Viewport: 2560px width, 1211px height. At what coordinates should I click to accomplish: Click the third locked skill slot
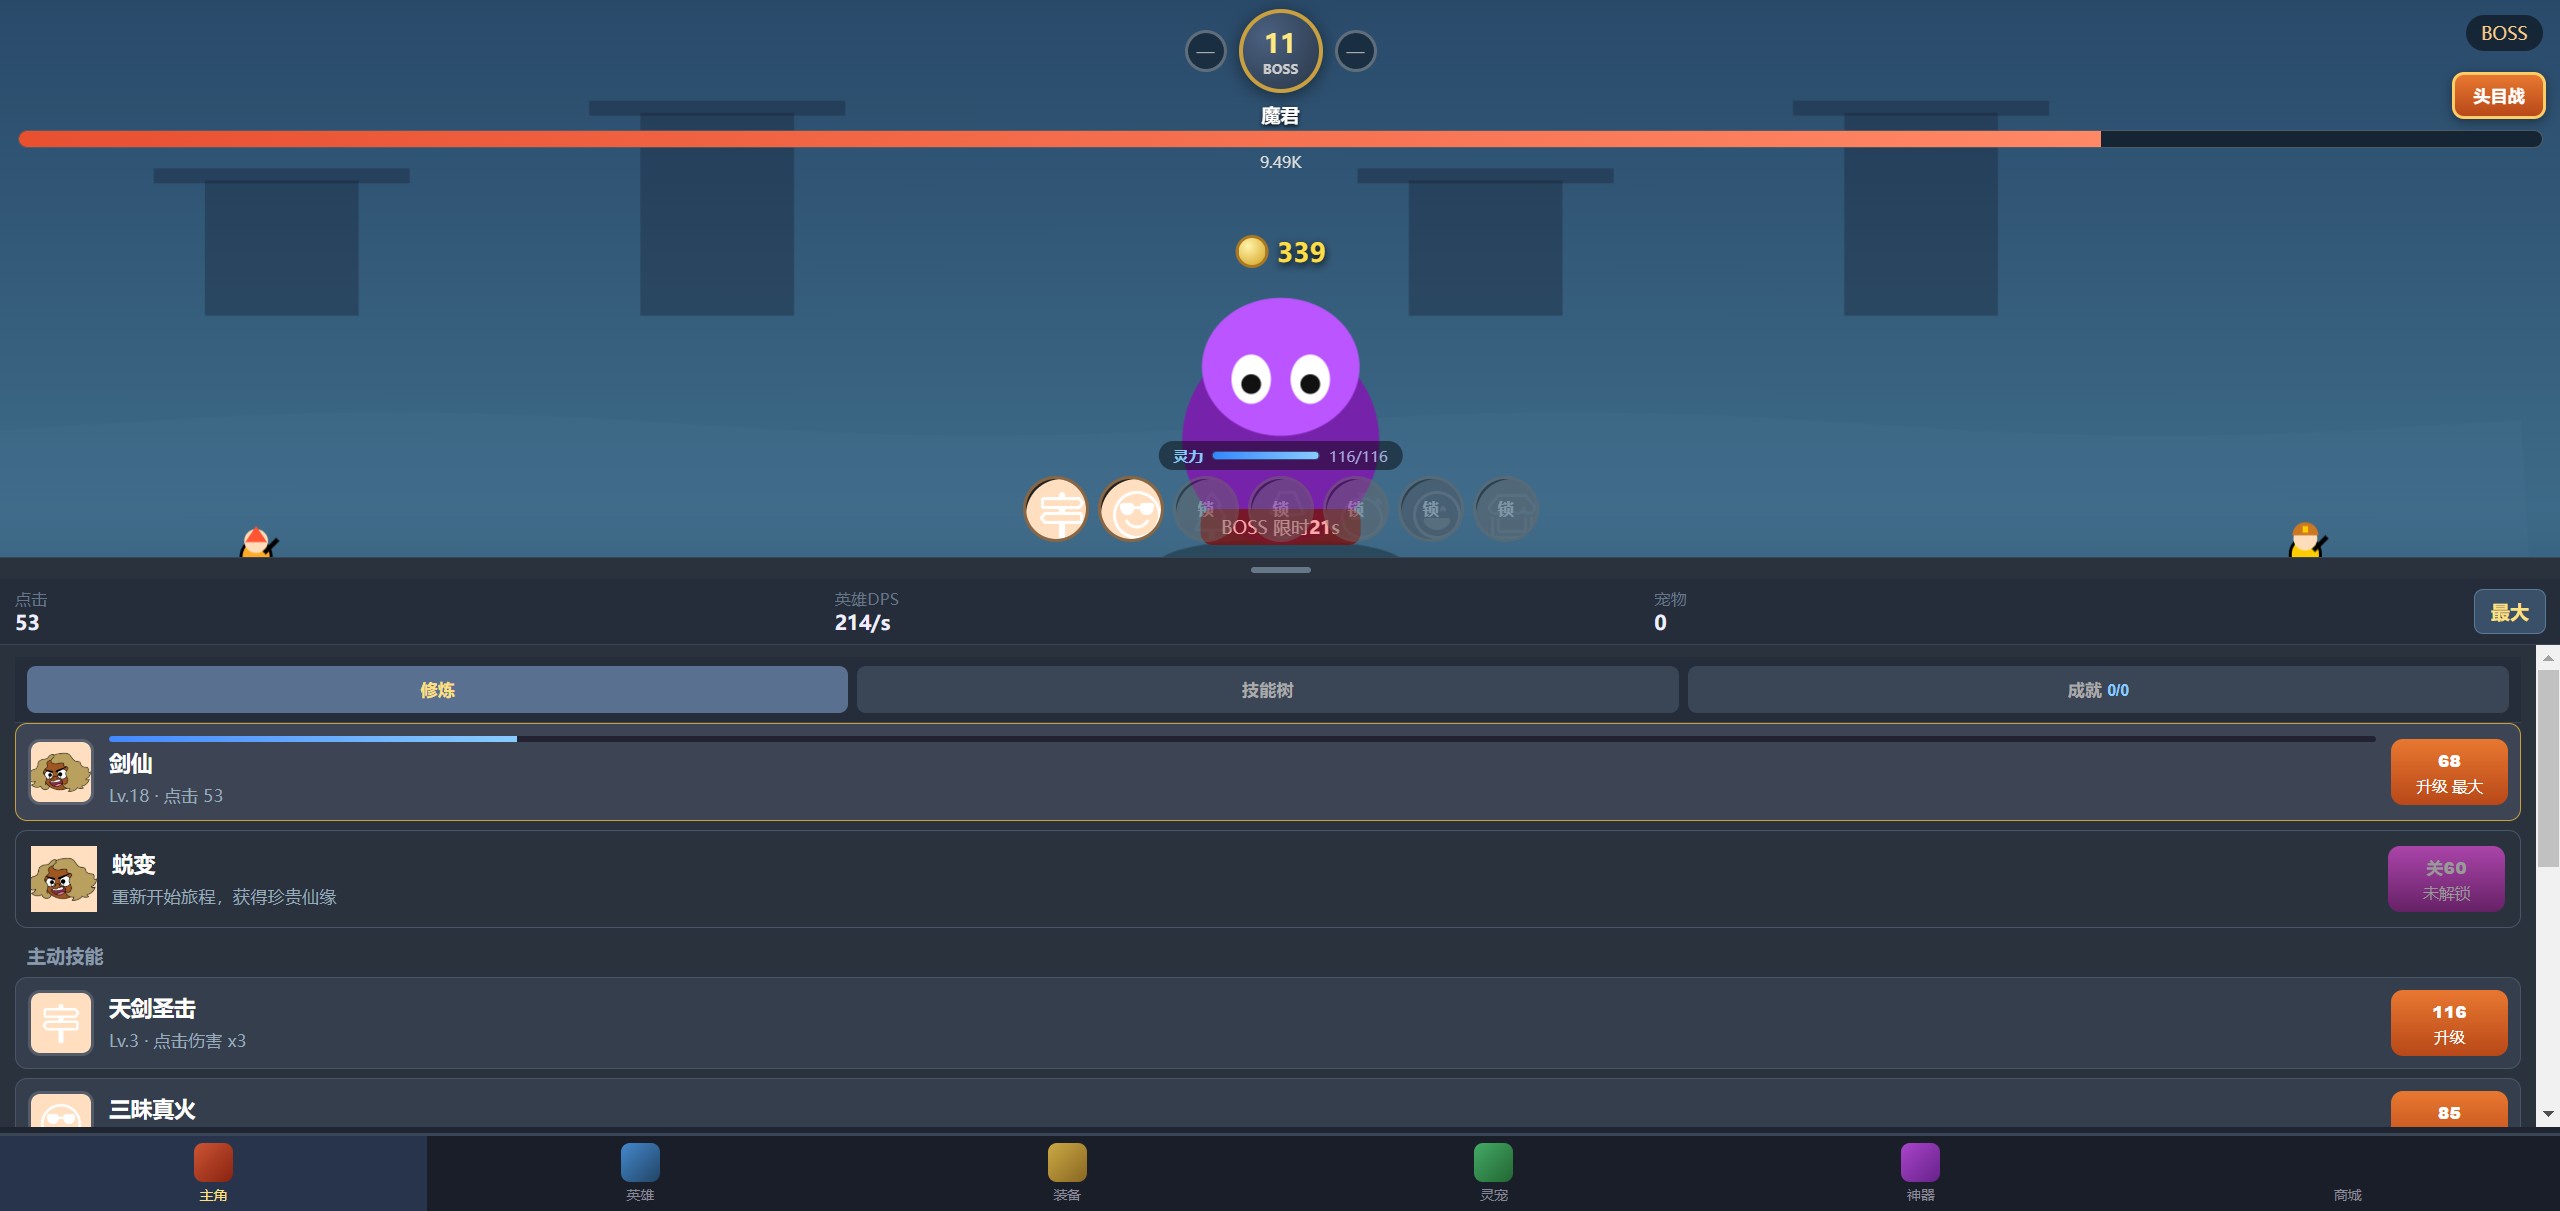click(1206, 510)
